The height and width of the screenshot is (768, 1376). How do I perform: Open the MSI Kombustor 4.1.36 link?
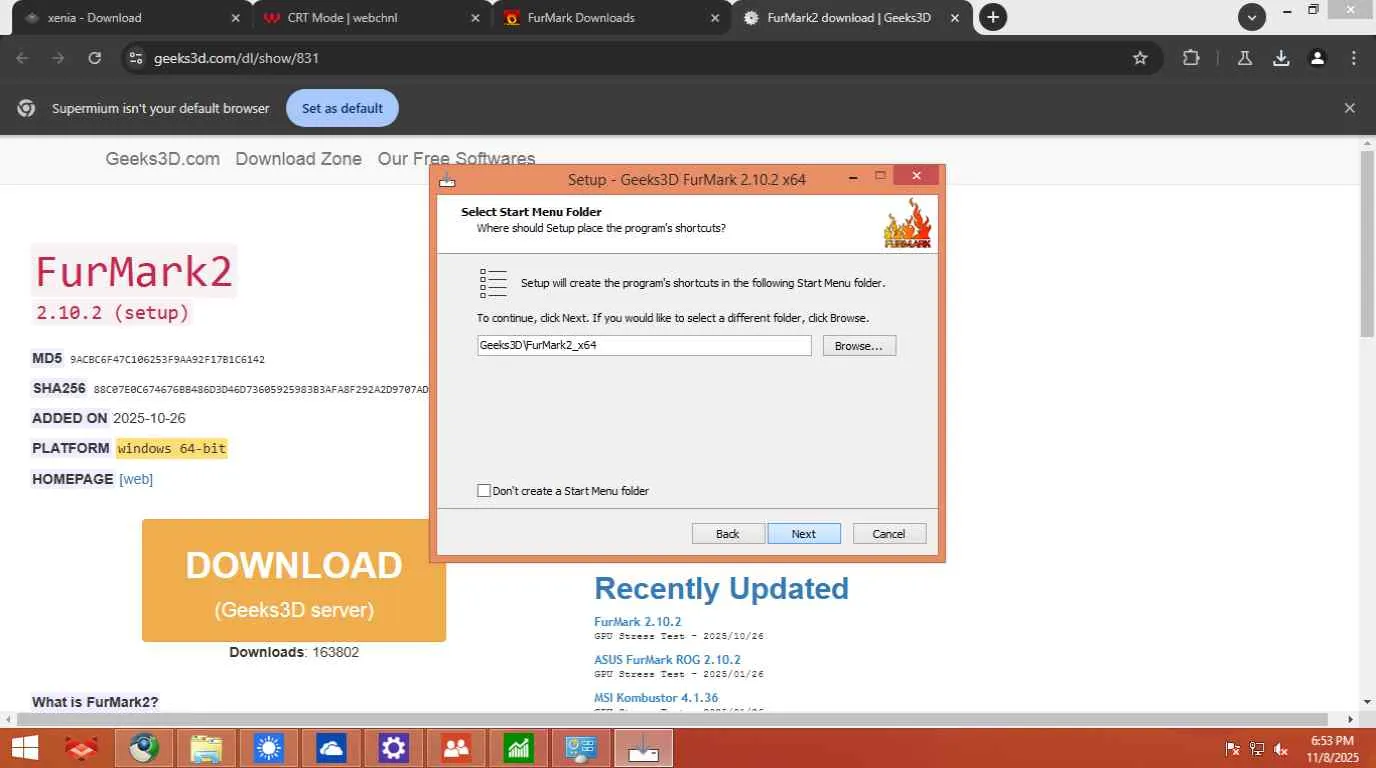[x=656, y=698]
